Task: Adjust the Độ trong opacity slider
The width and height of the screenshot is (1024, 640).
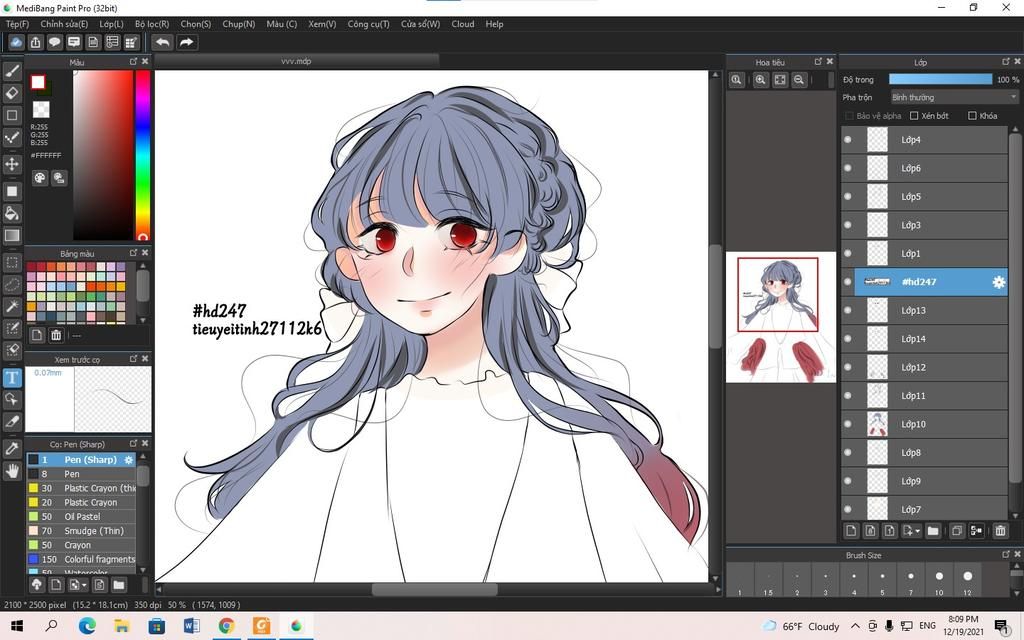Action: [940, 79]
